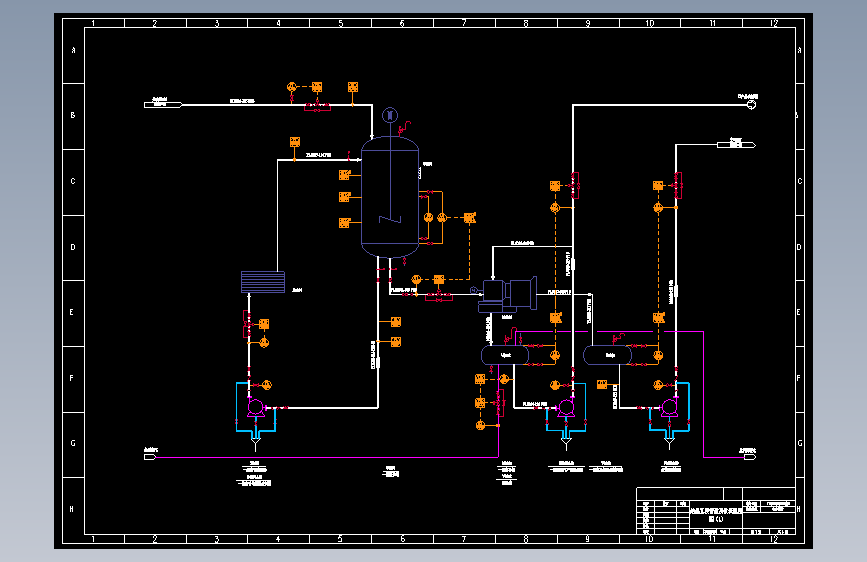Click the drain funnel under the leftmost pump
The image size is (867, 562).
pyautogui.click(x=255, y=443)
